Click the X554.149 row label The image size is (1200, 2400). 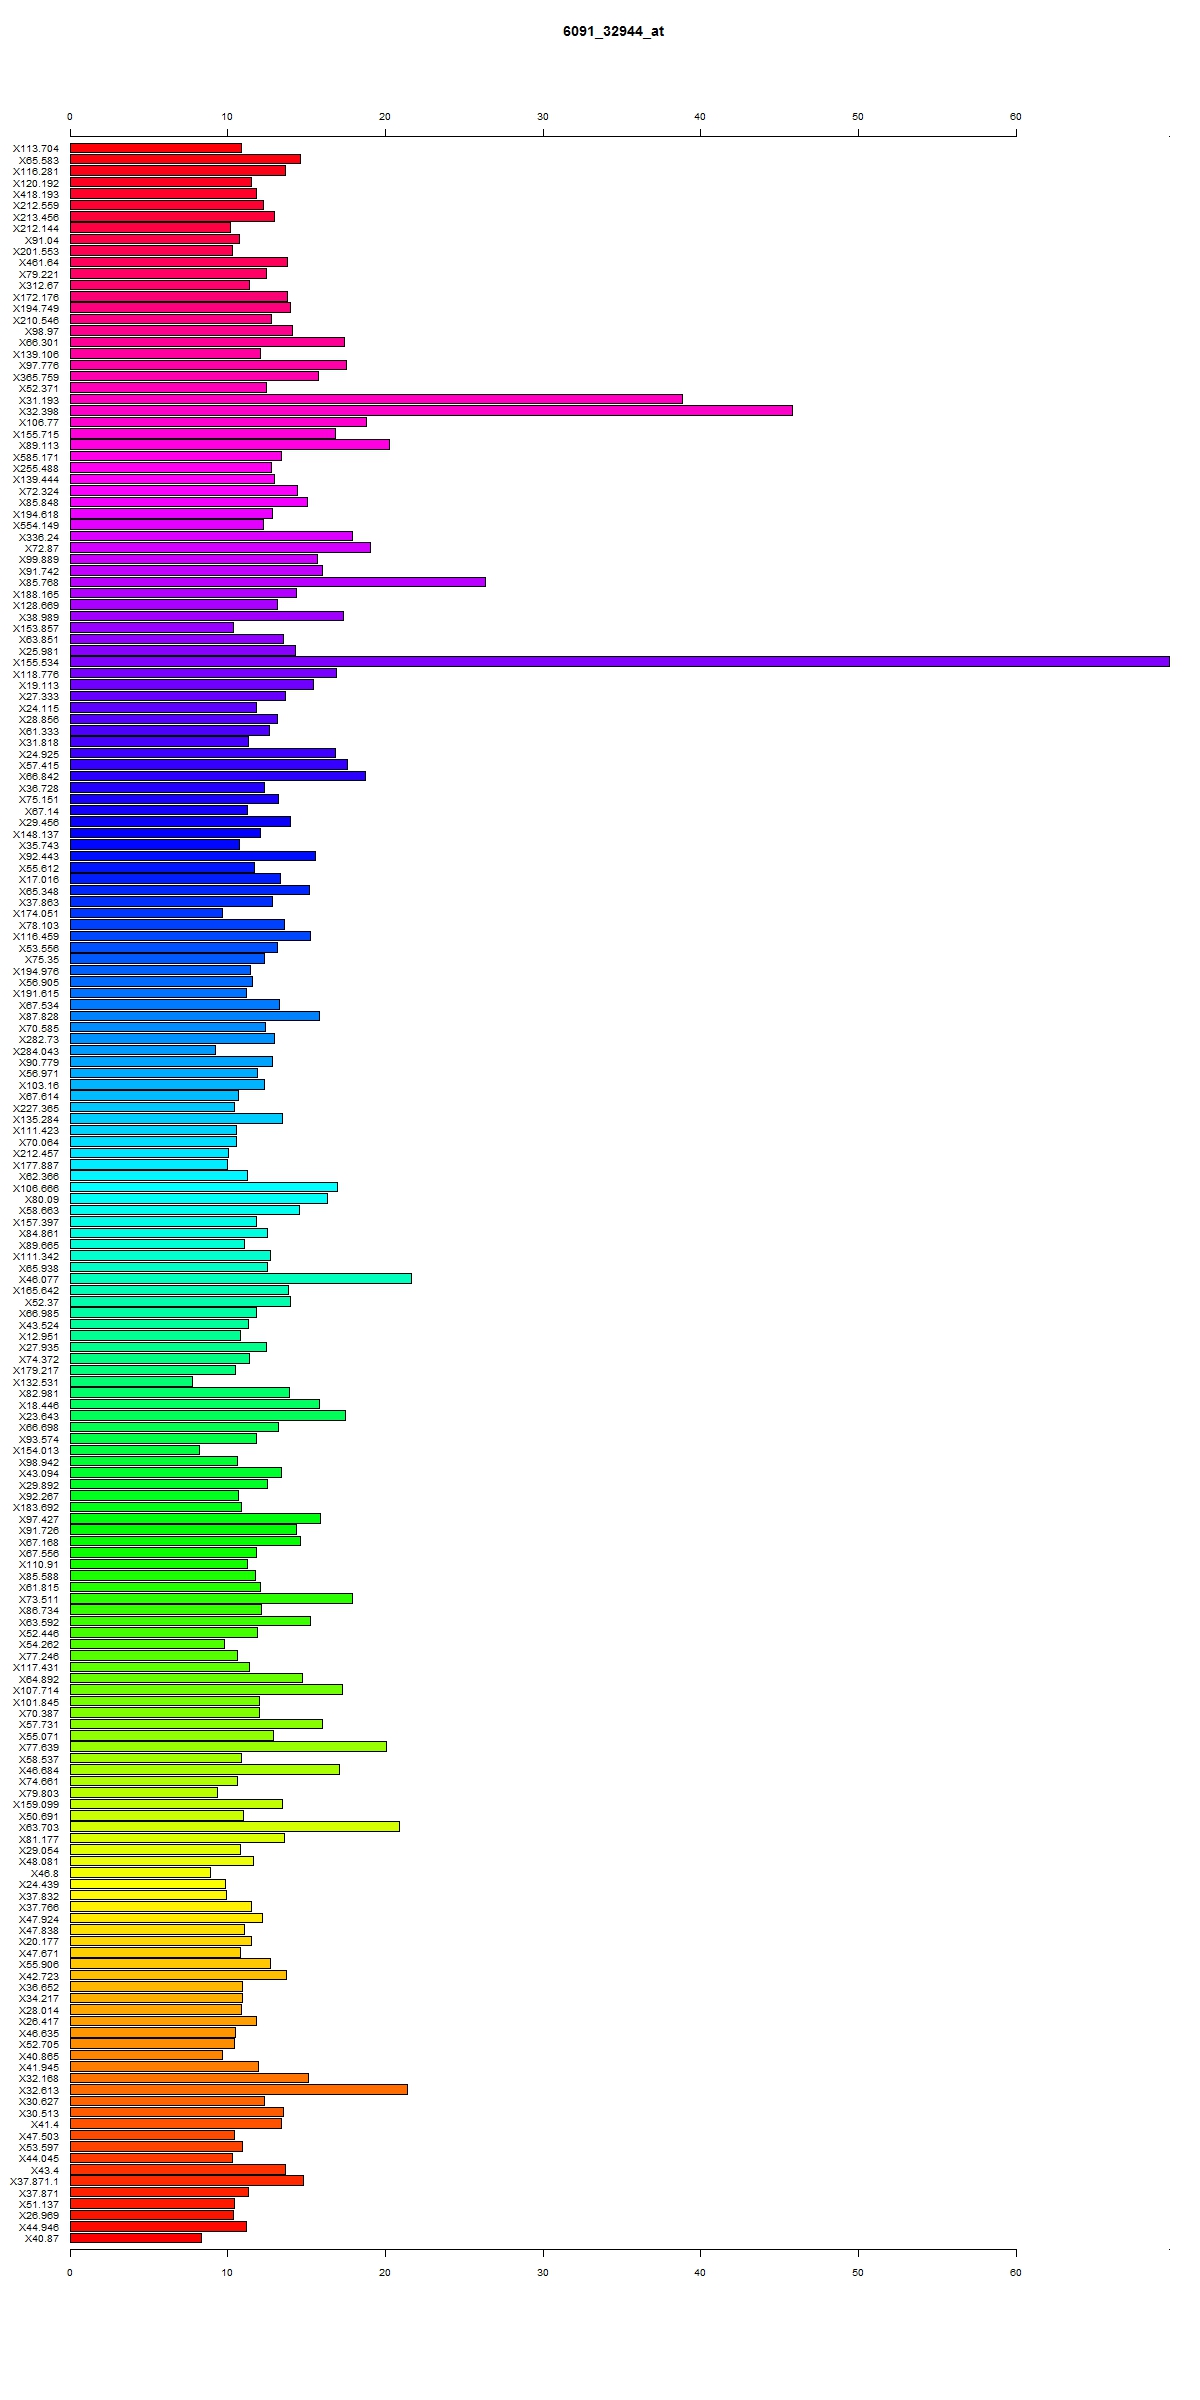[x=36, y=526]
